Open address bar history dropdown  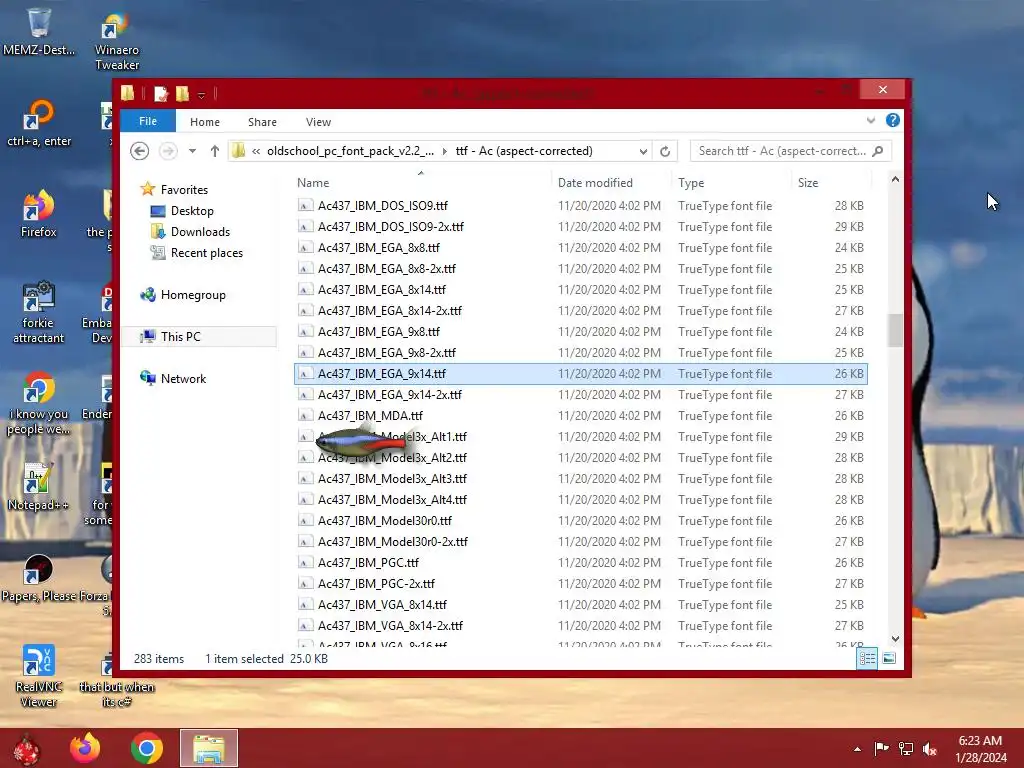coord(643,152)
